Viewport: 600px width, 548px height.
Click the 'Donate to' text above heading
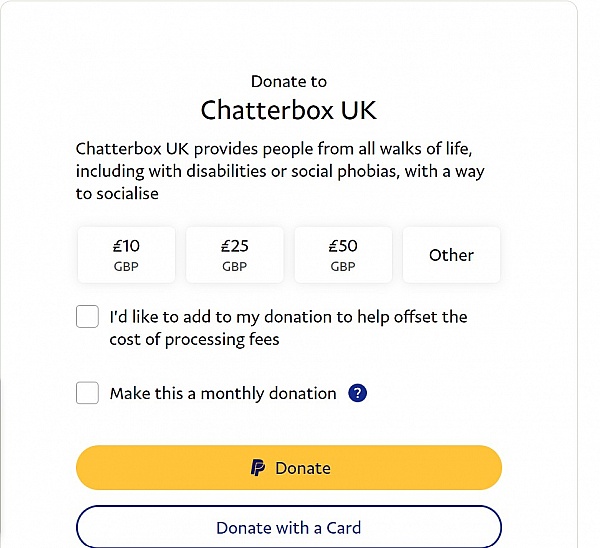click(x=289, y=82)
